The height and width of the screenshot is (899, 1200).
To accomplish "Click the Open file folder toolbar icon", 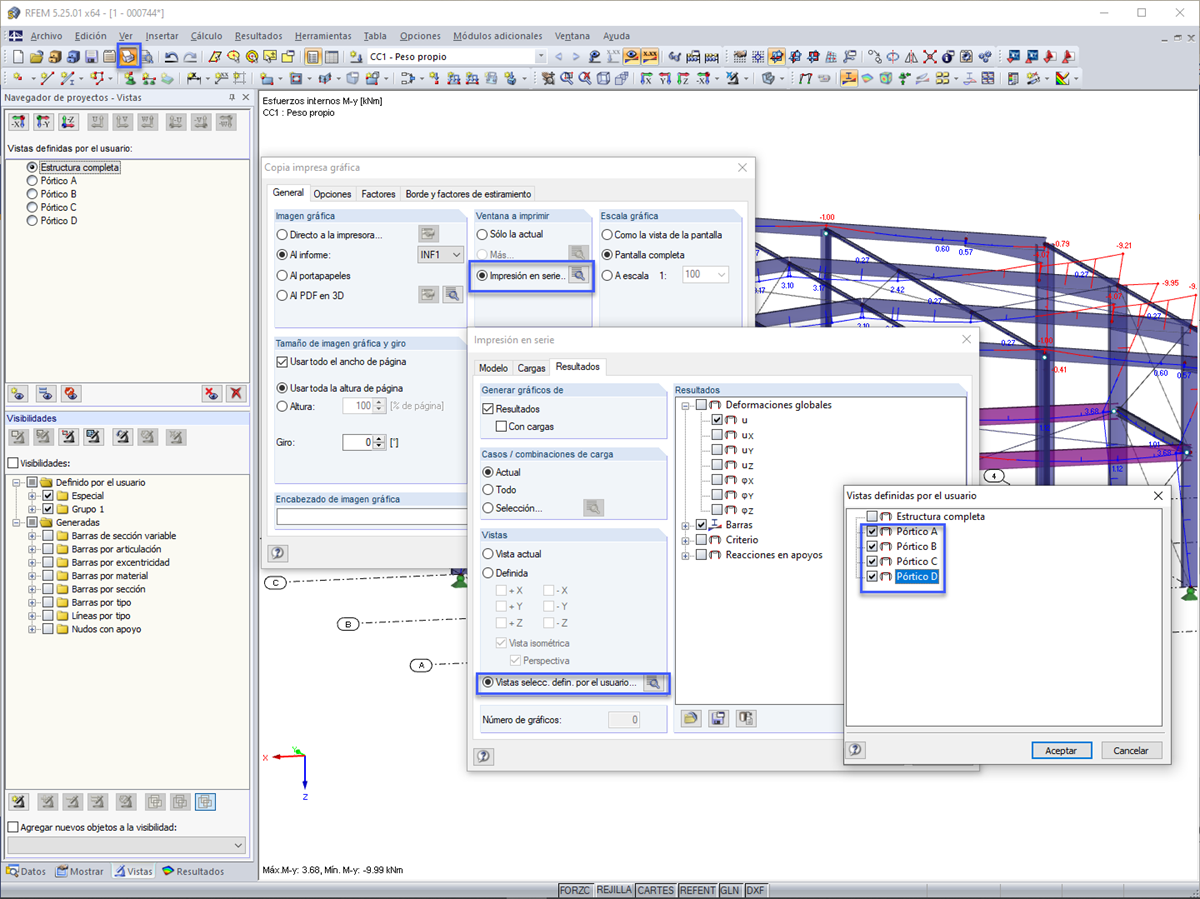I will (37, 57).
